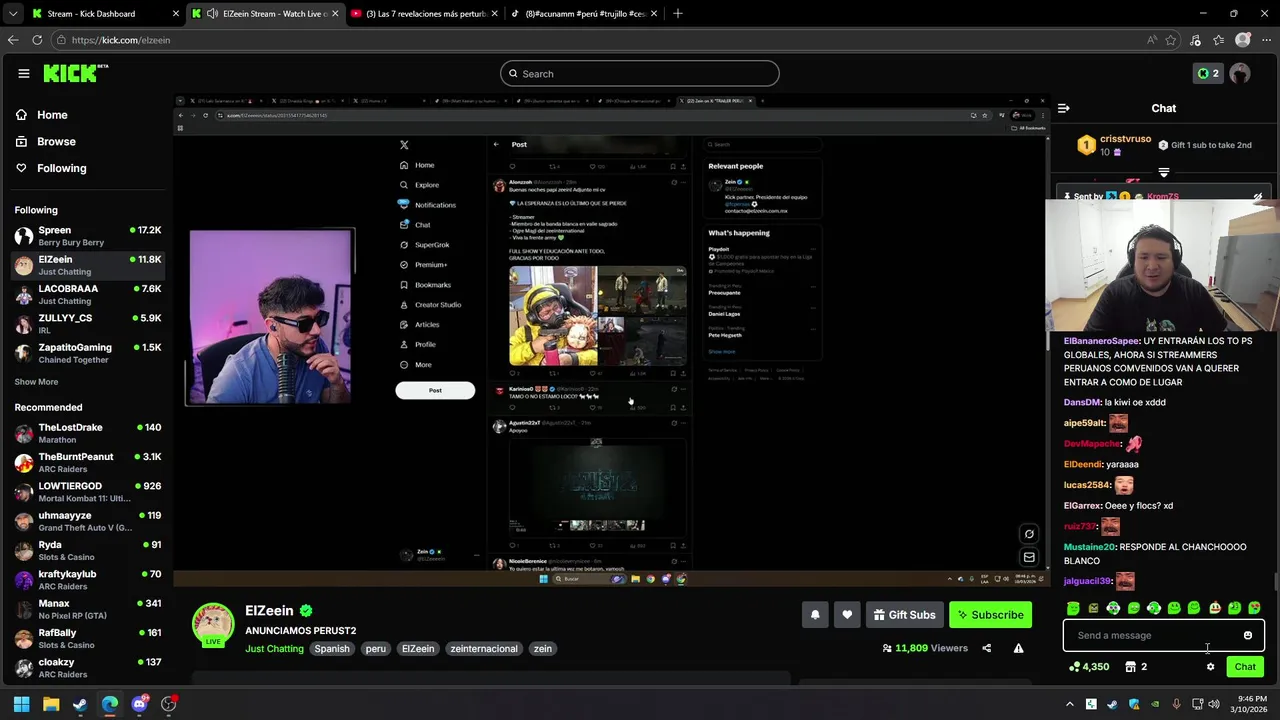Image resolution: width=1280 pixels, height=720 pixels.
Task: Open the hamburger sidebar menu
Action: (x=23, y=73)
